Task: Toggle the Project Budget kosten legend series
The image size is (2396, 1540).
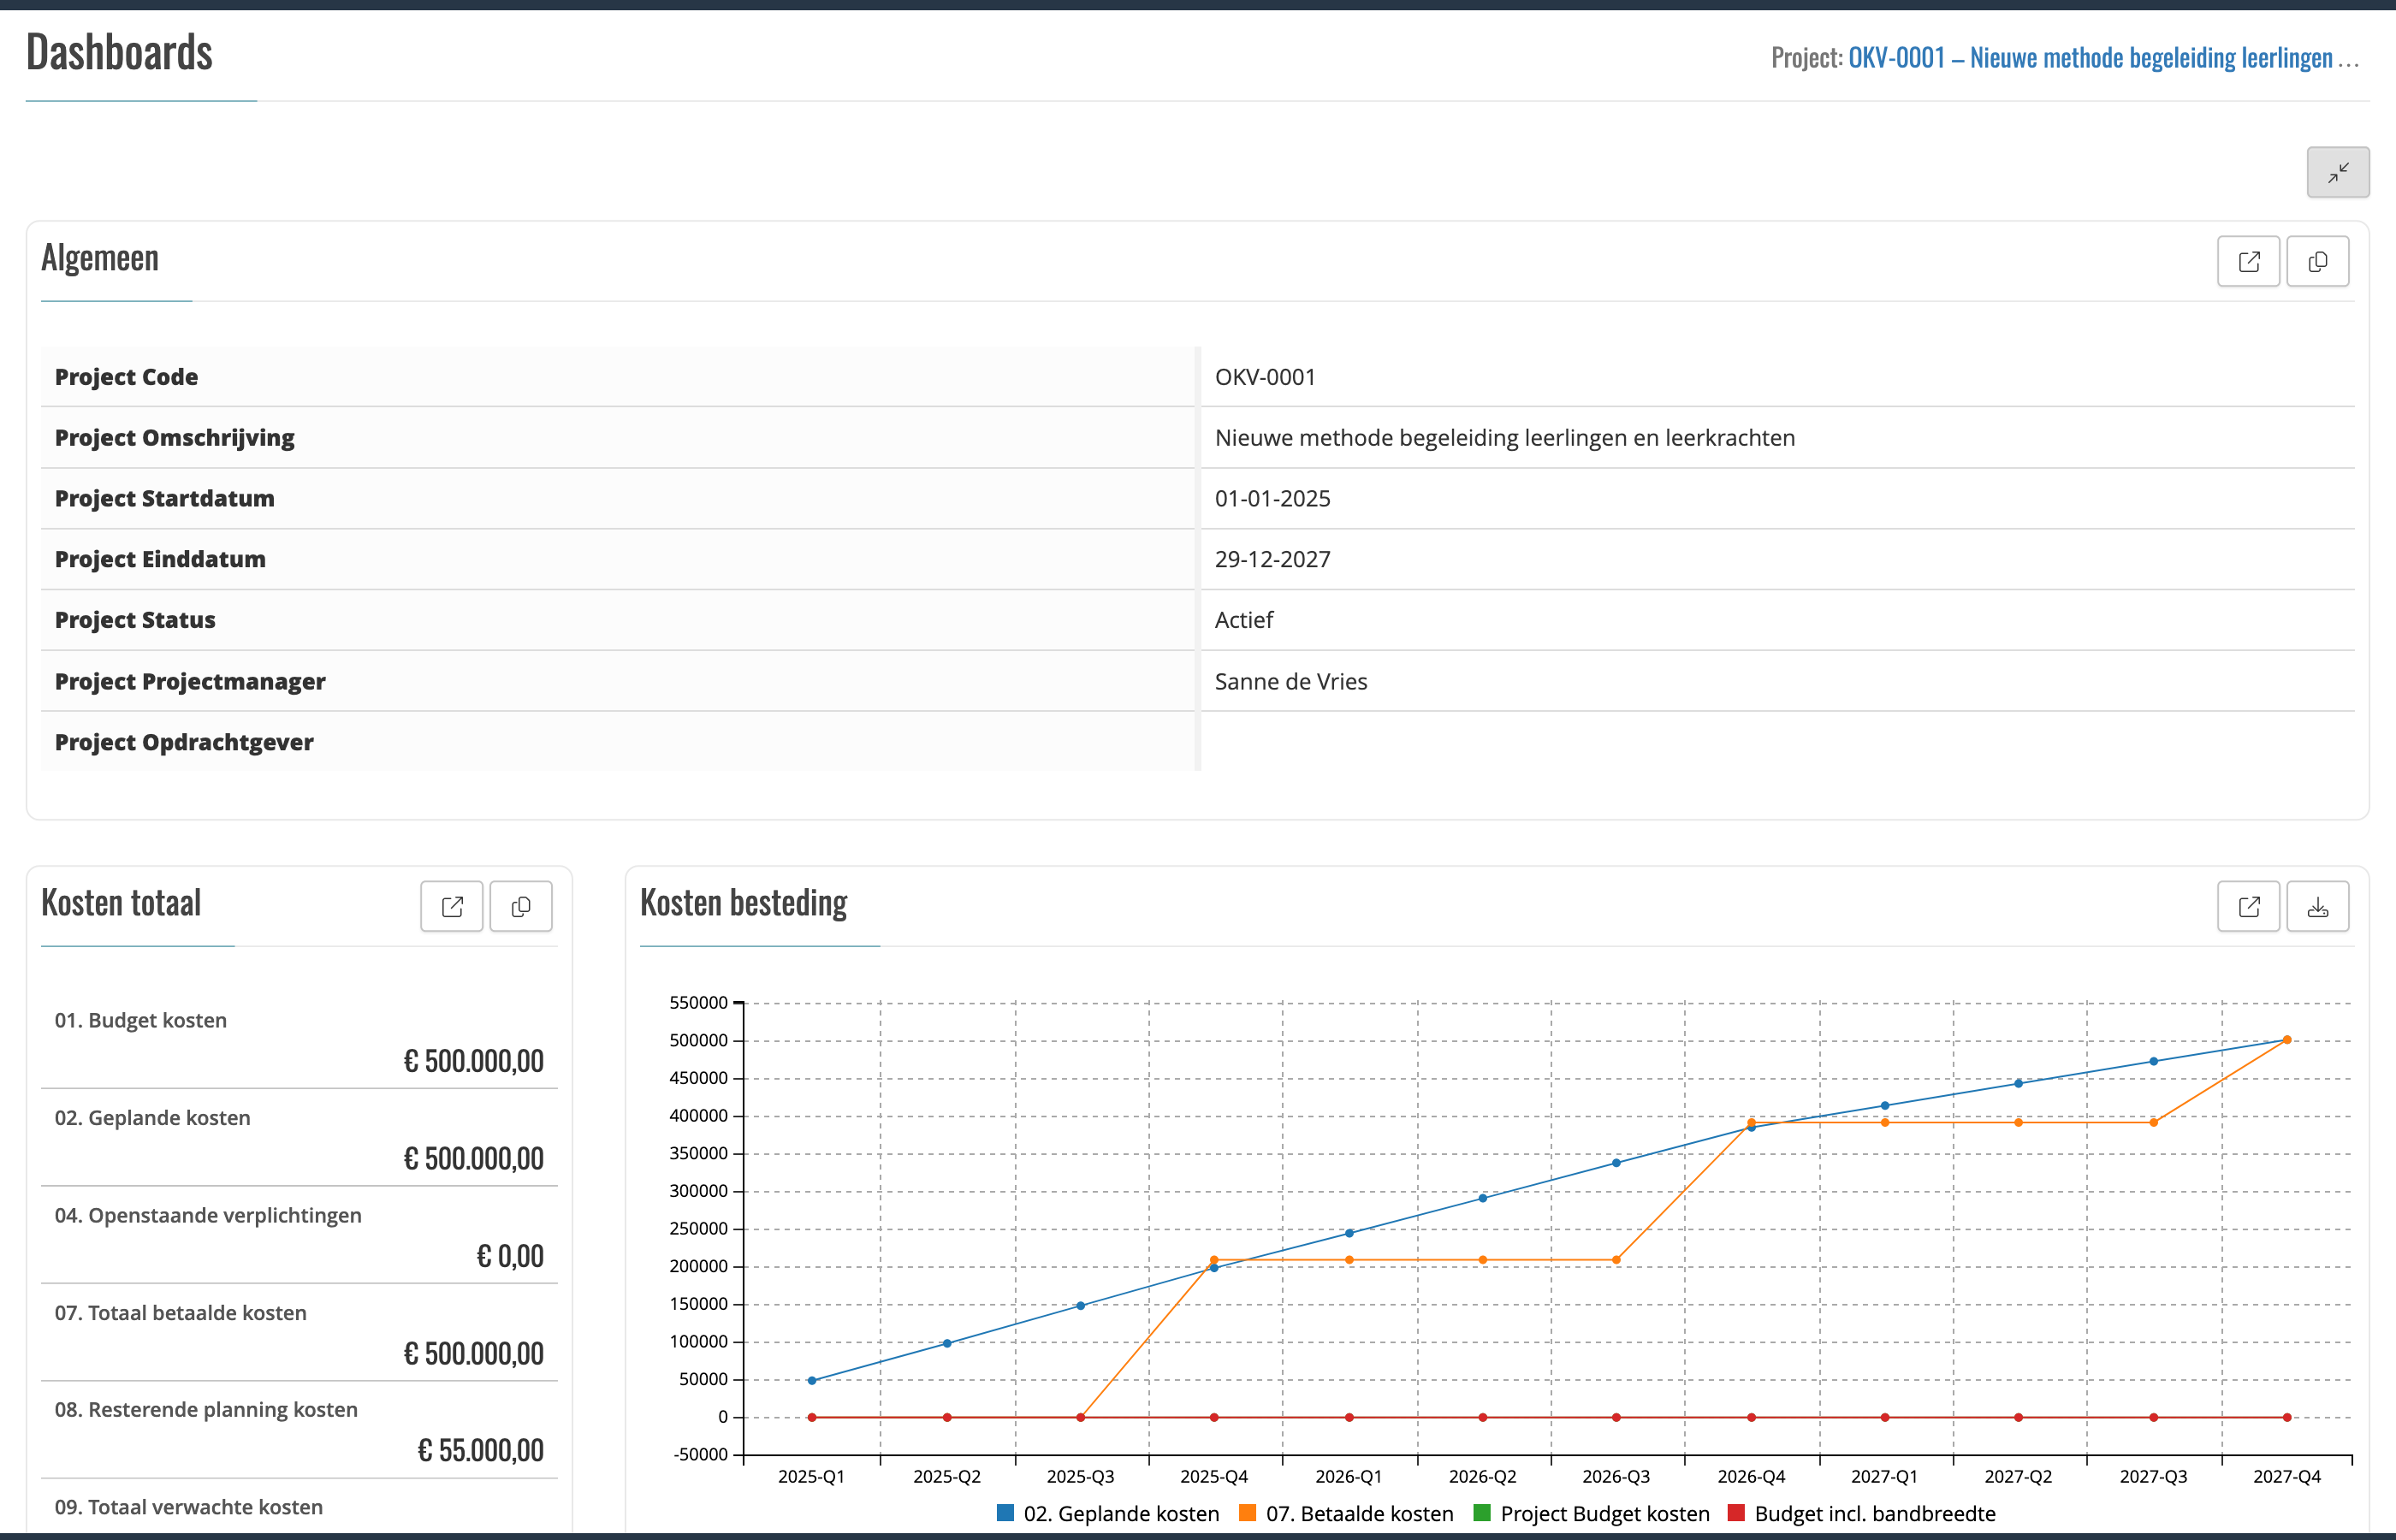Action: click(1604, 1513)
